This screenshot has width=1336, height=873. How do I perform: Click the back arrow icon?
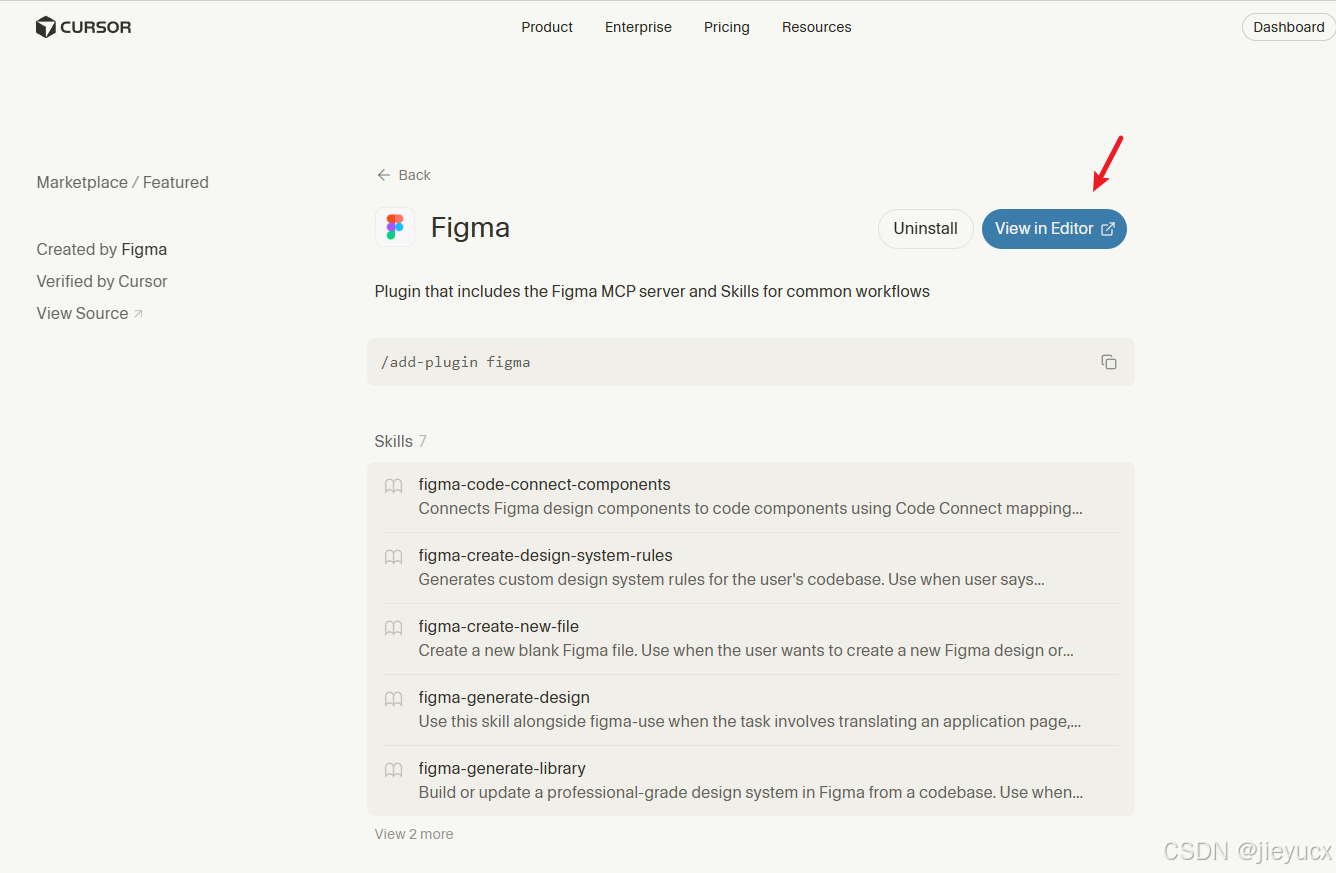(383, 175)
